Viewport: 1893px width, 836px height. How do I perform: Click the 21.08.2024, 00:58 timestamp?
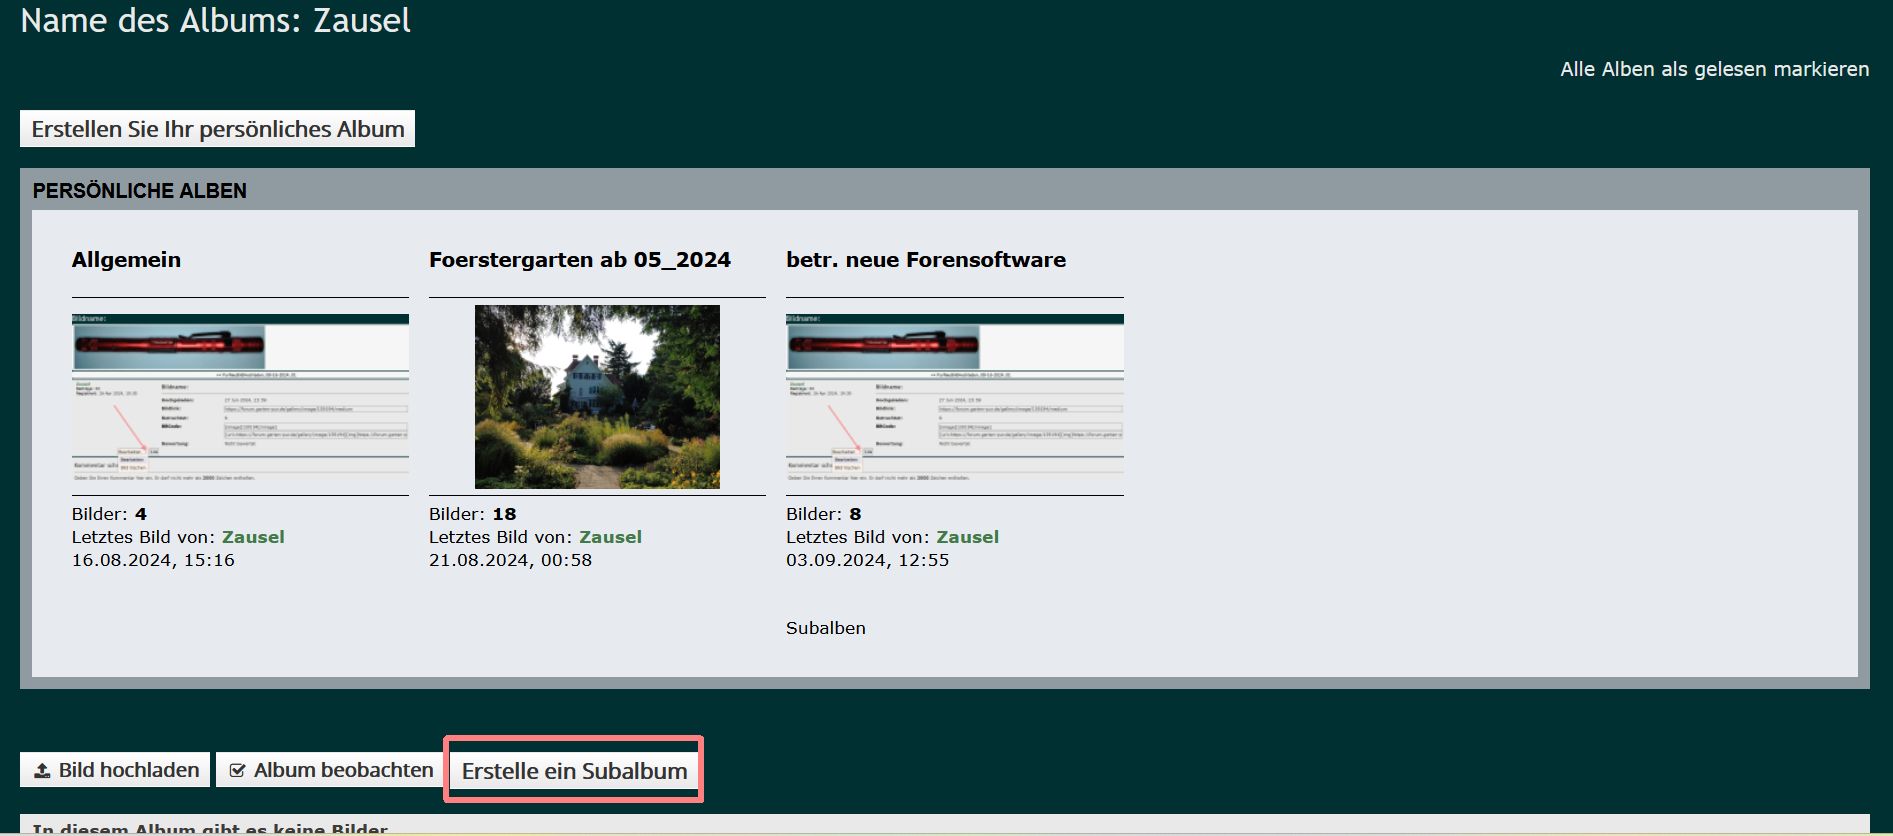(510, 560)
